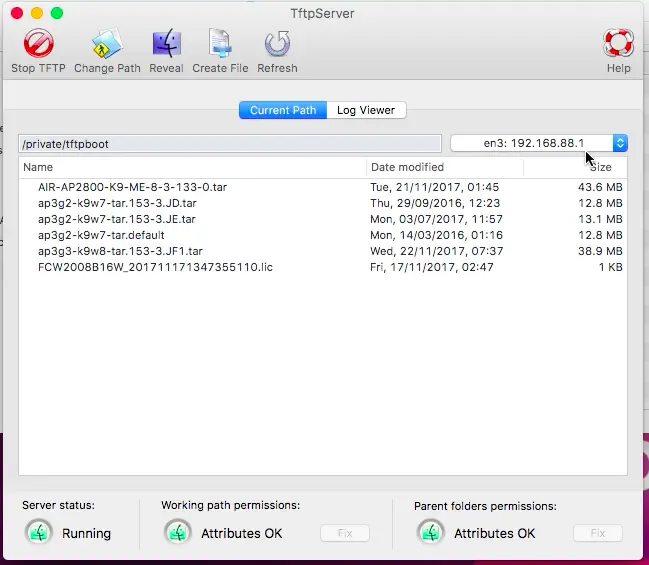Screen dimensions: 649x565
Task: Click the Fix button for parent folders
Action: point(598,533)
